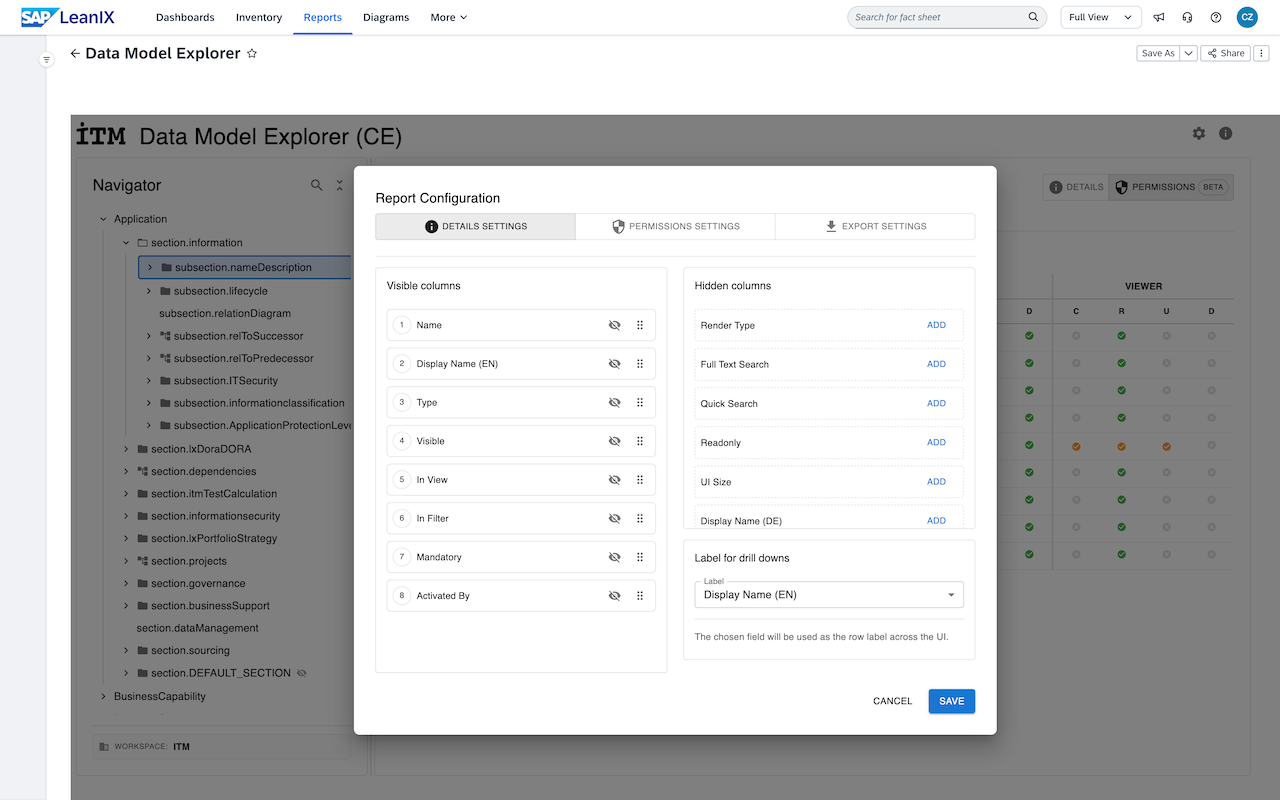This screenshot has height=800, width=1280.
Task: Go back using the arrow icon
Action: [75, 54]
